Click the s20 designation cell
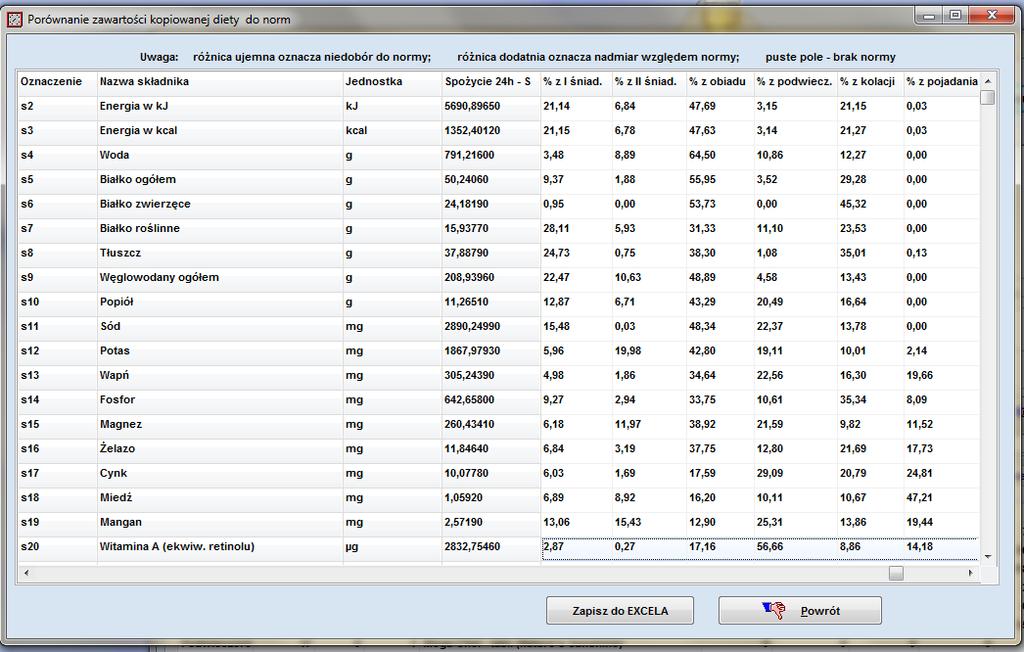 pos(57,547)
